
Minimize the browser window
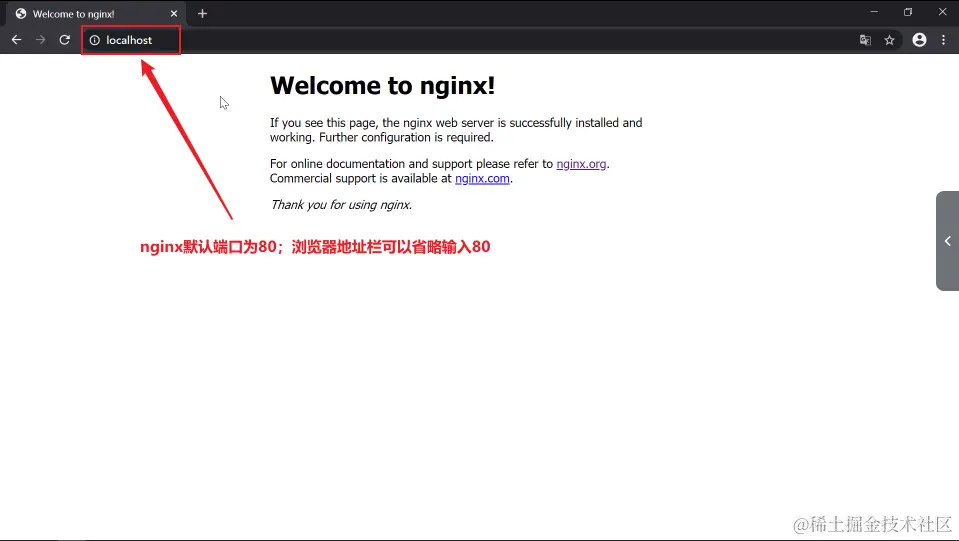point(874,12)
